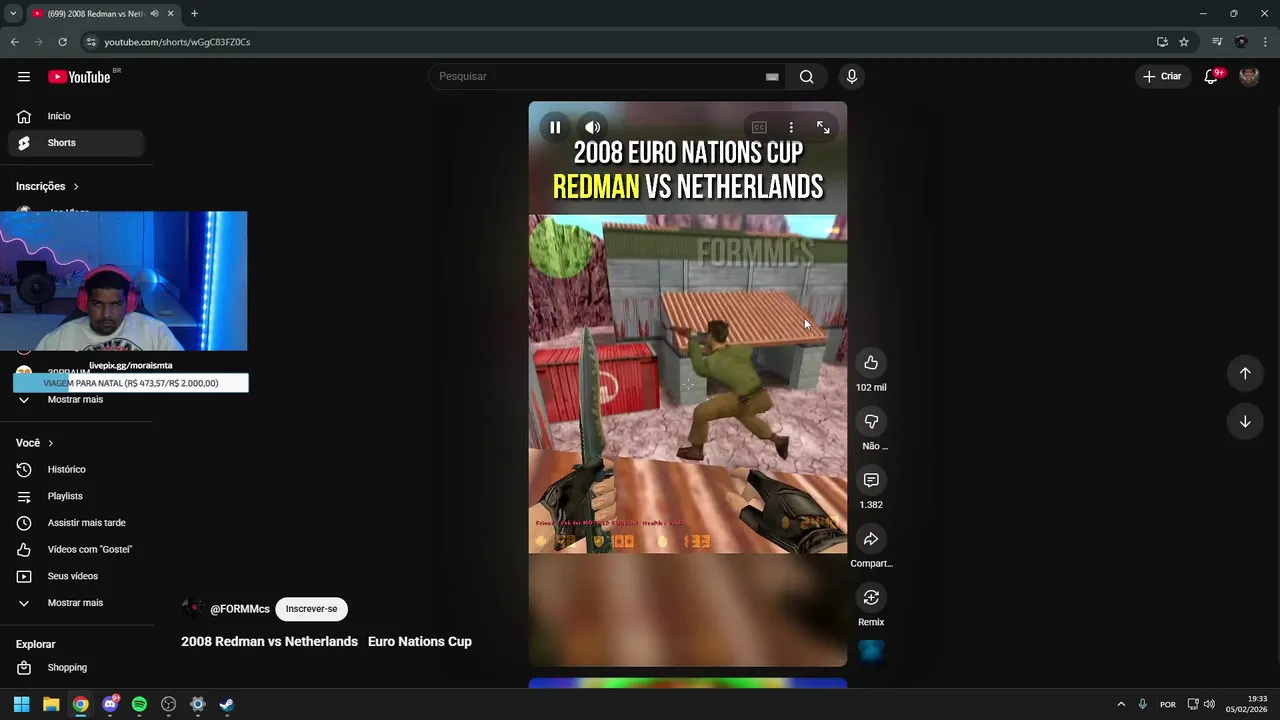Click the Criar button
The image size is (1280, 720).
1162,77
